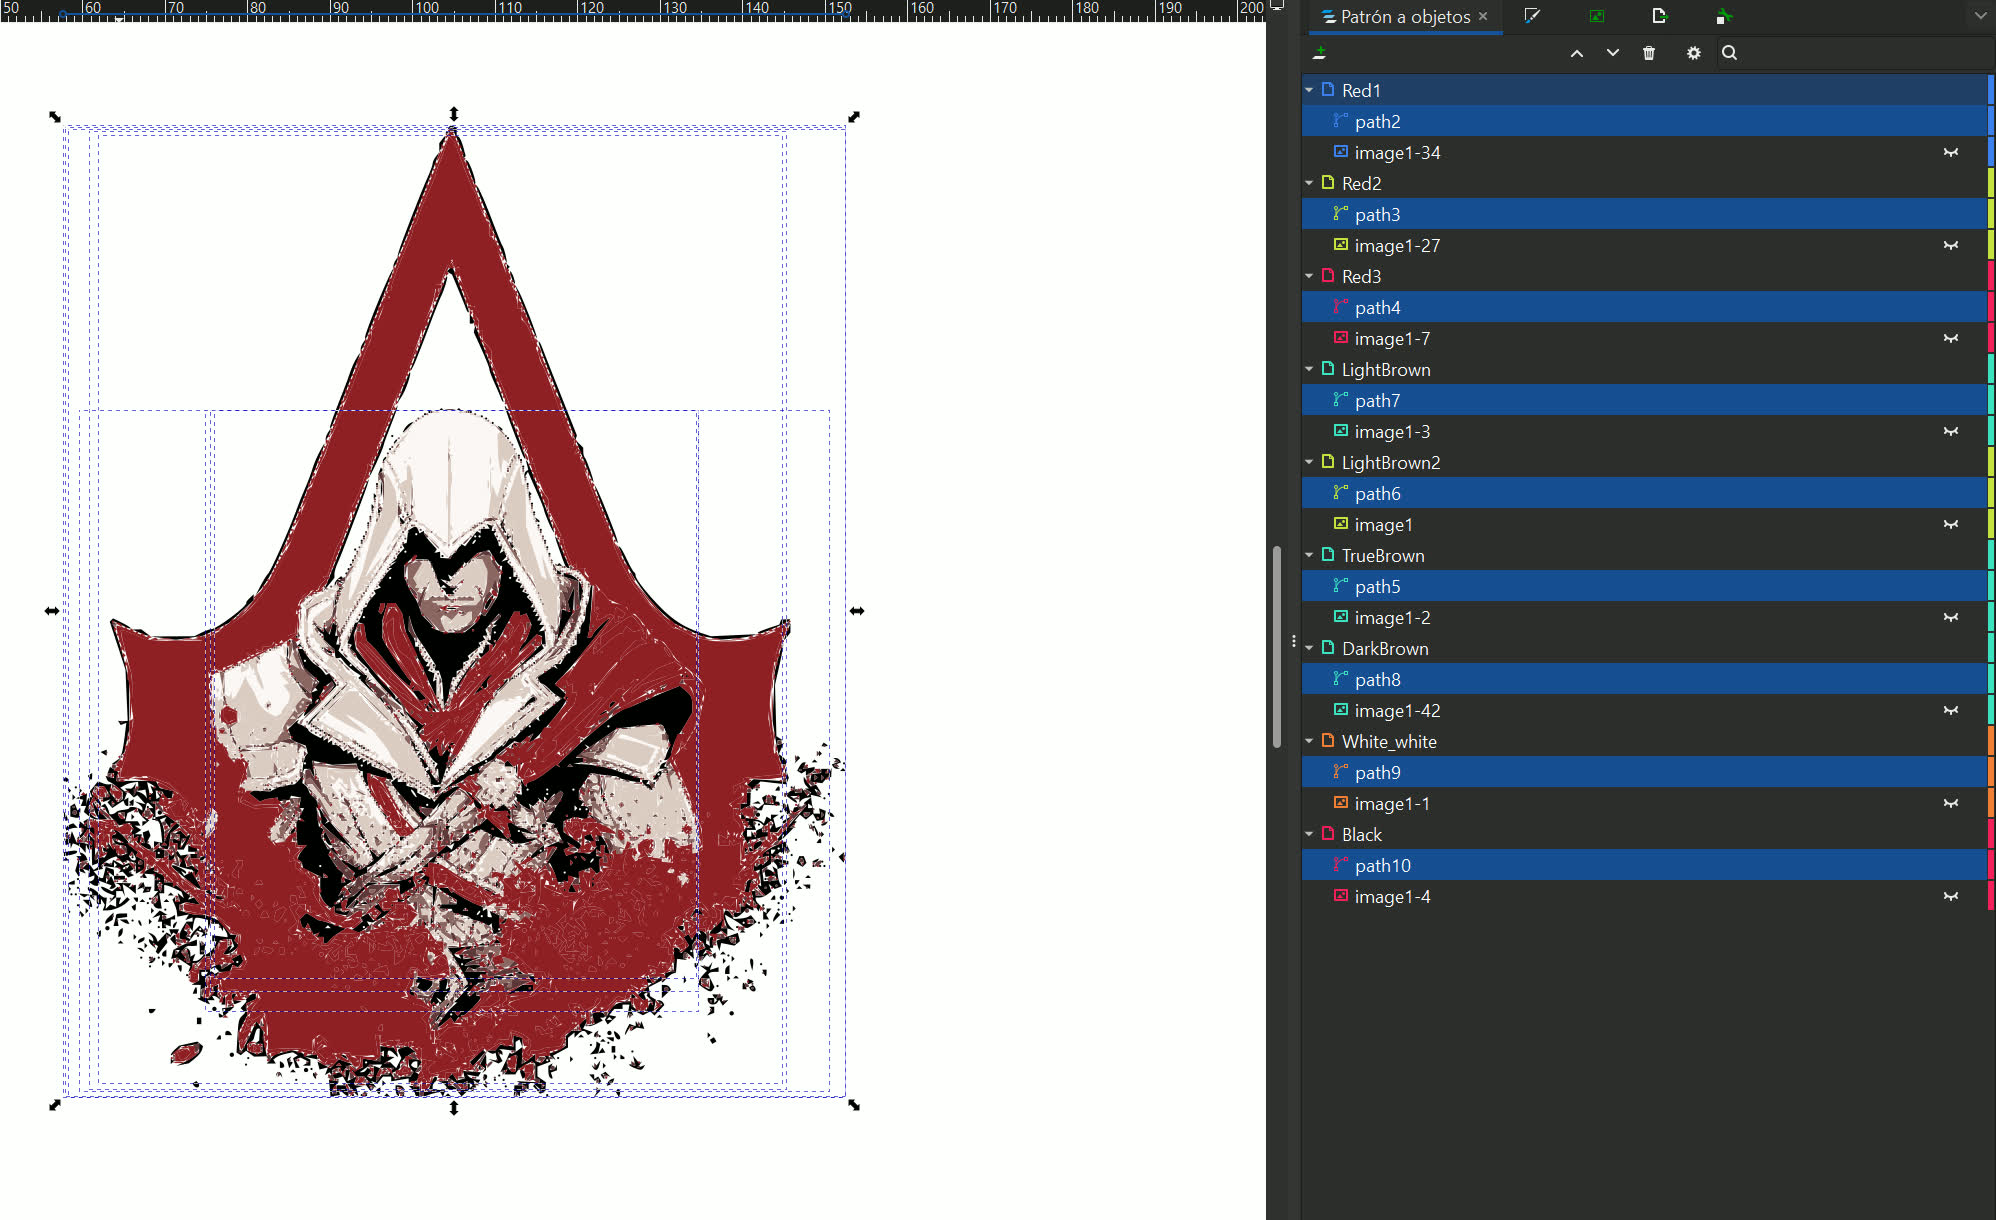Collapse the Black layer
This screenshot has height=1220, width=1996.
[1309, 834]
